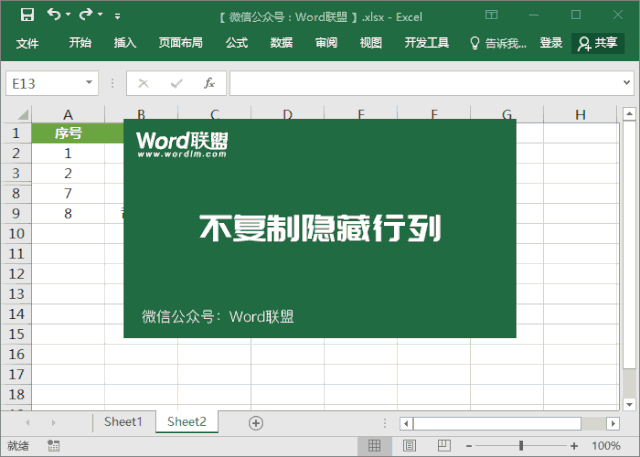The height and width of the screenshot is (457, 640).
Task: Select the 数据 ribbon tab
Action: [281, 42]
